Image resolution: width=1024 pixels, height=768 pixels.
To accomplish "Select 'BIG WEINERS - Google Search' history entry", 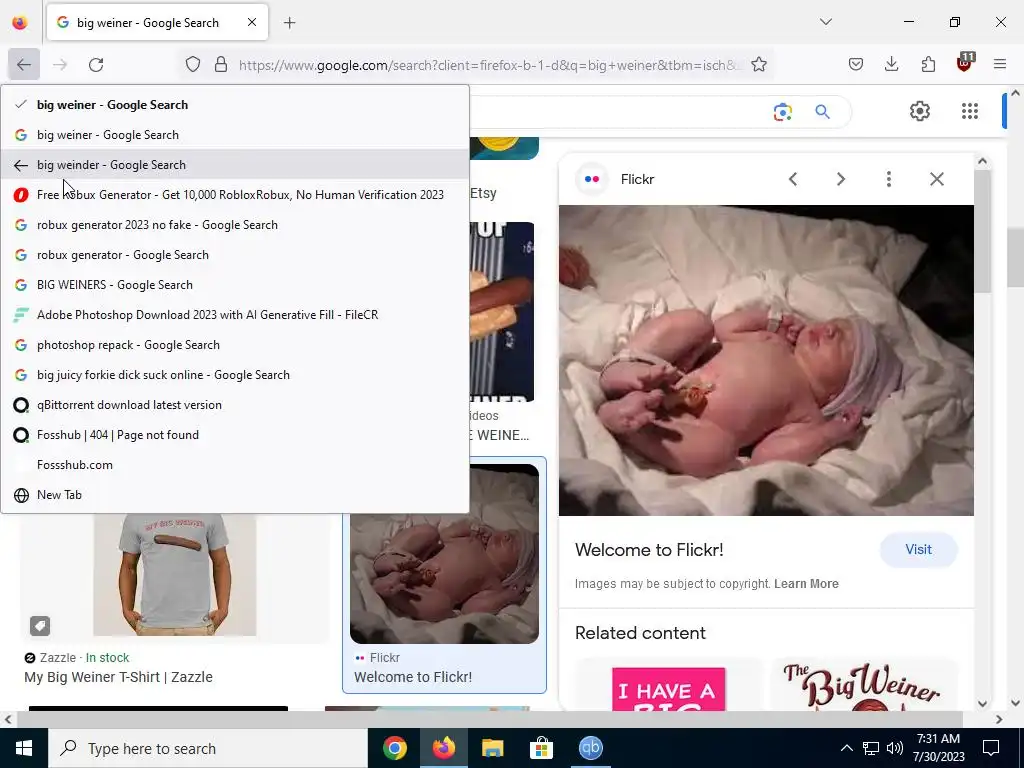I will 235,285.
